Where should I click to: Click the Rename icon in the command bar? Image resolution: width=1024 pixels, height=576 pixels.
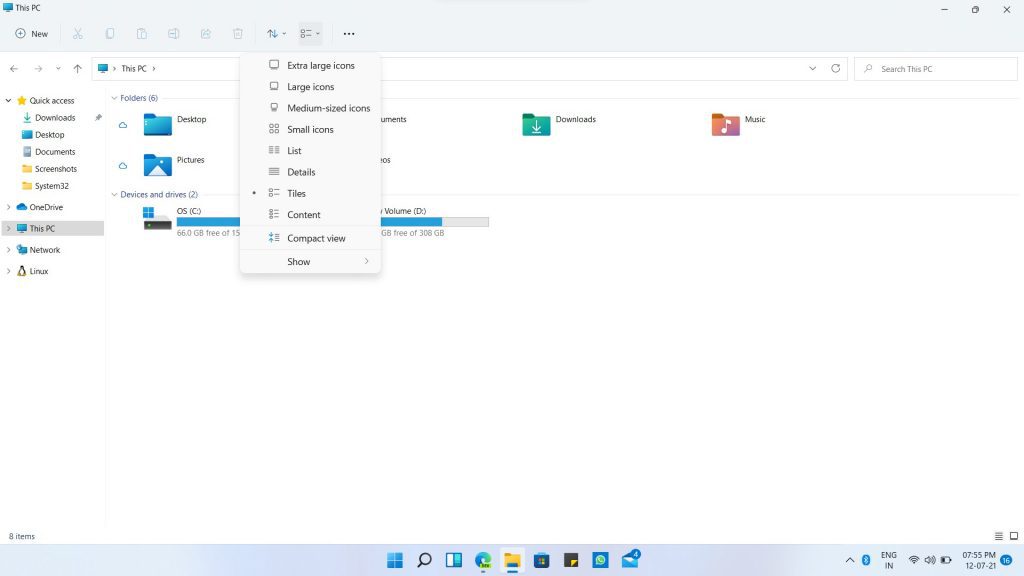point(174,33)
